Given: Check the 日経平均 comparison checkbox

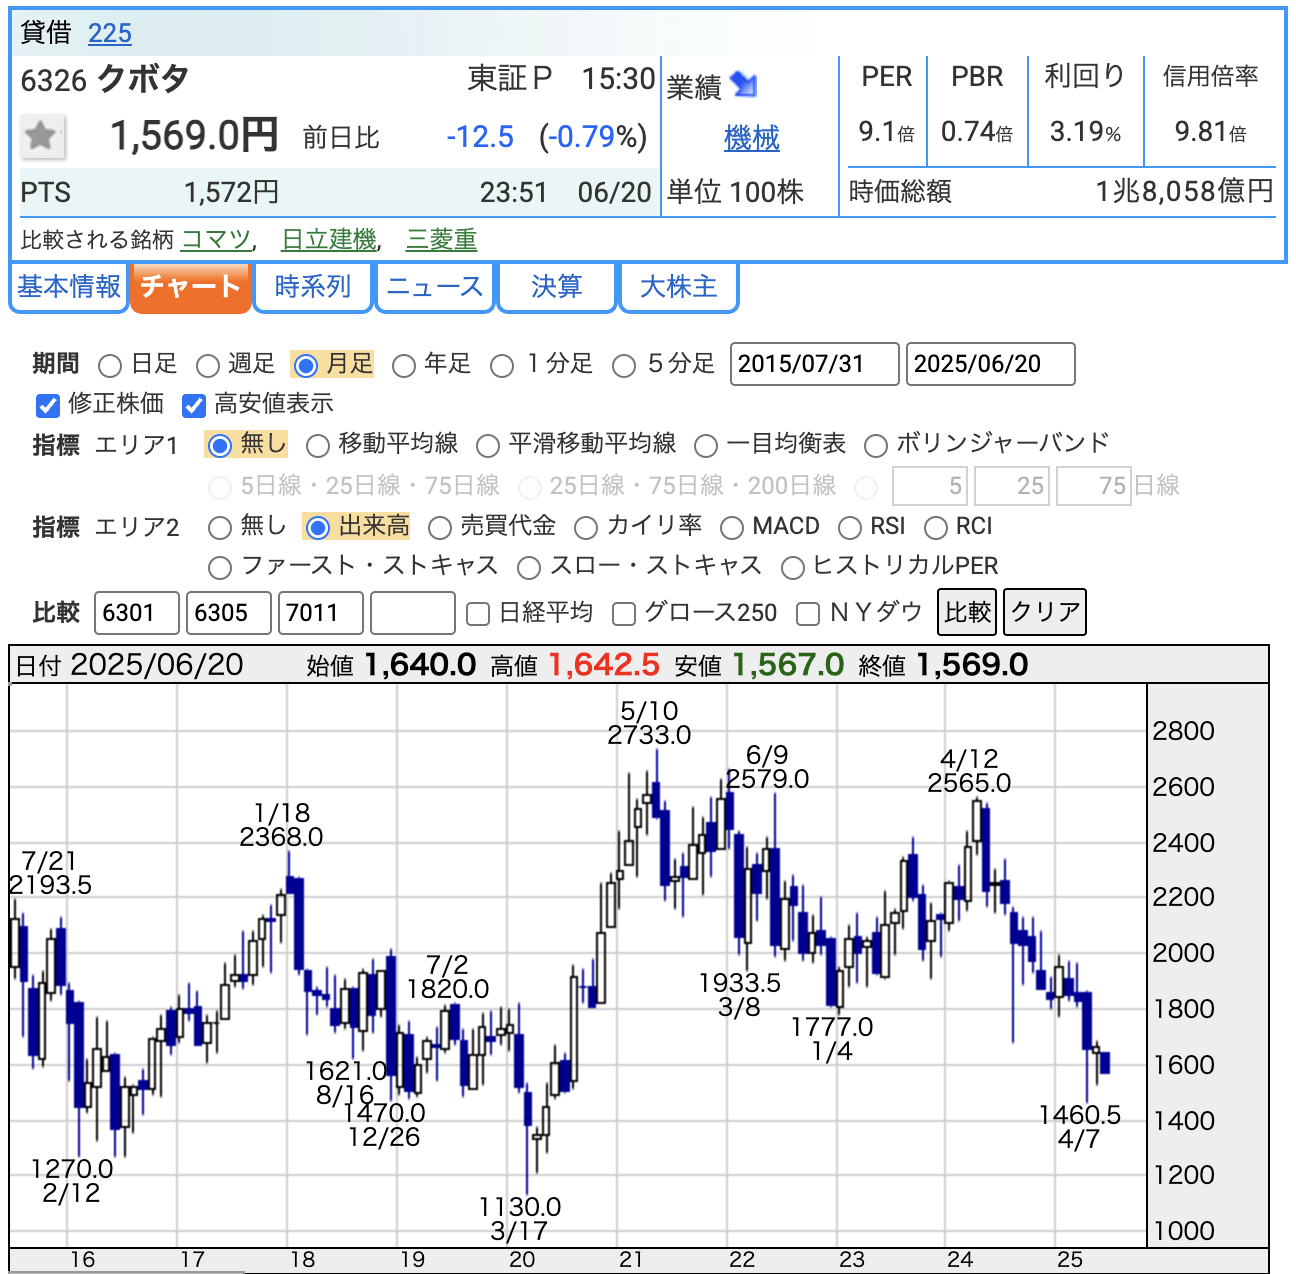Looking at the screenshot, I should coord(478,613).
